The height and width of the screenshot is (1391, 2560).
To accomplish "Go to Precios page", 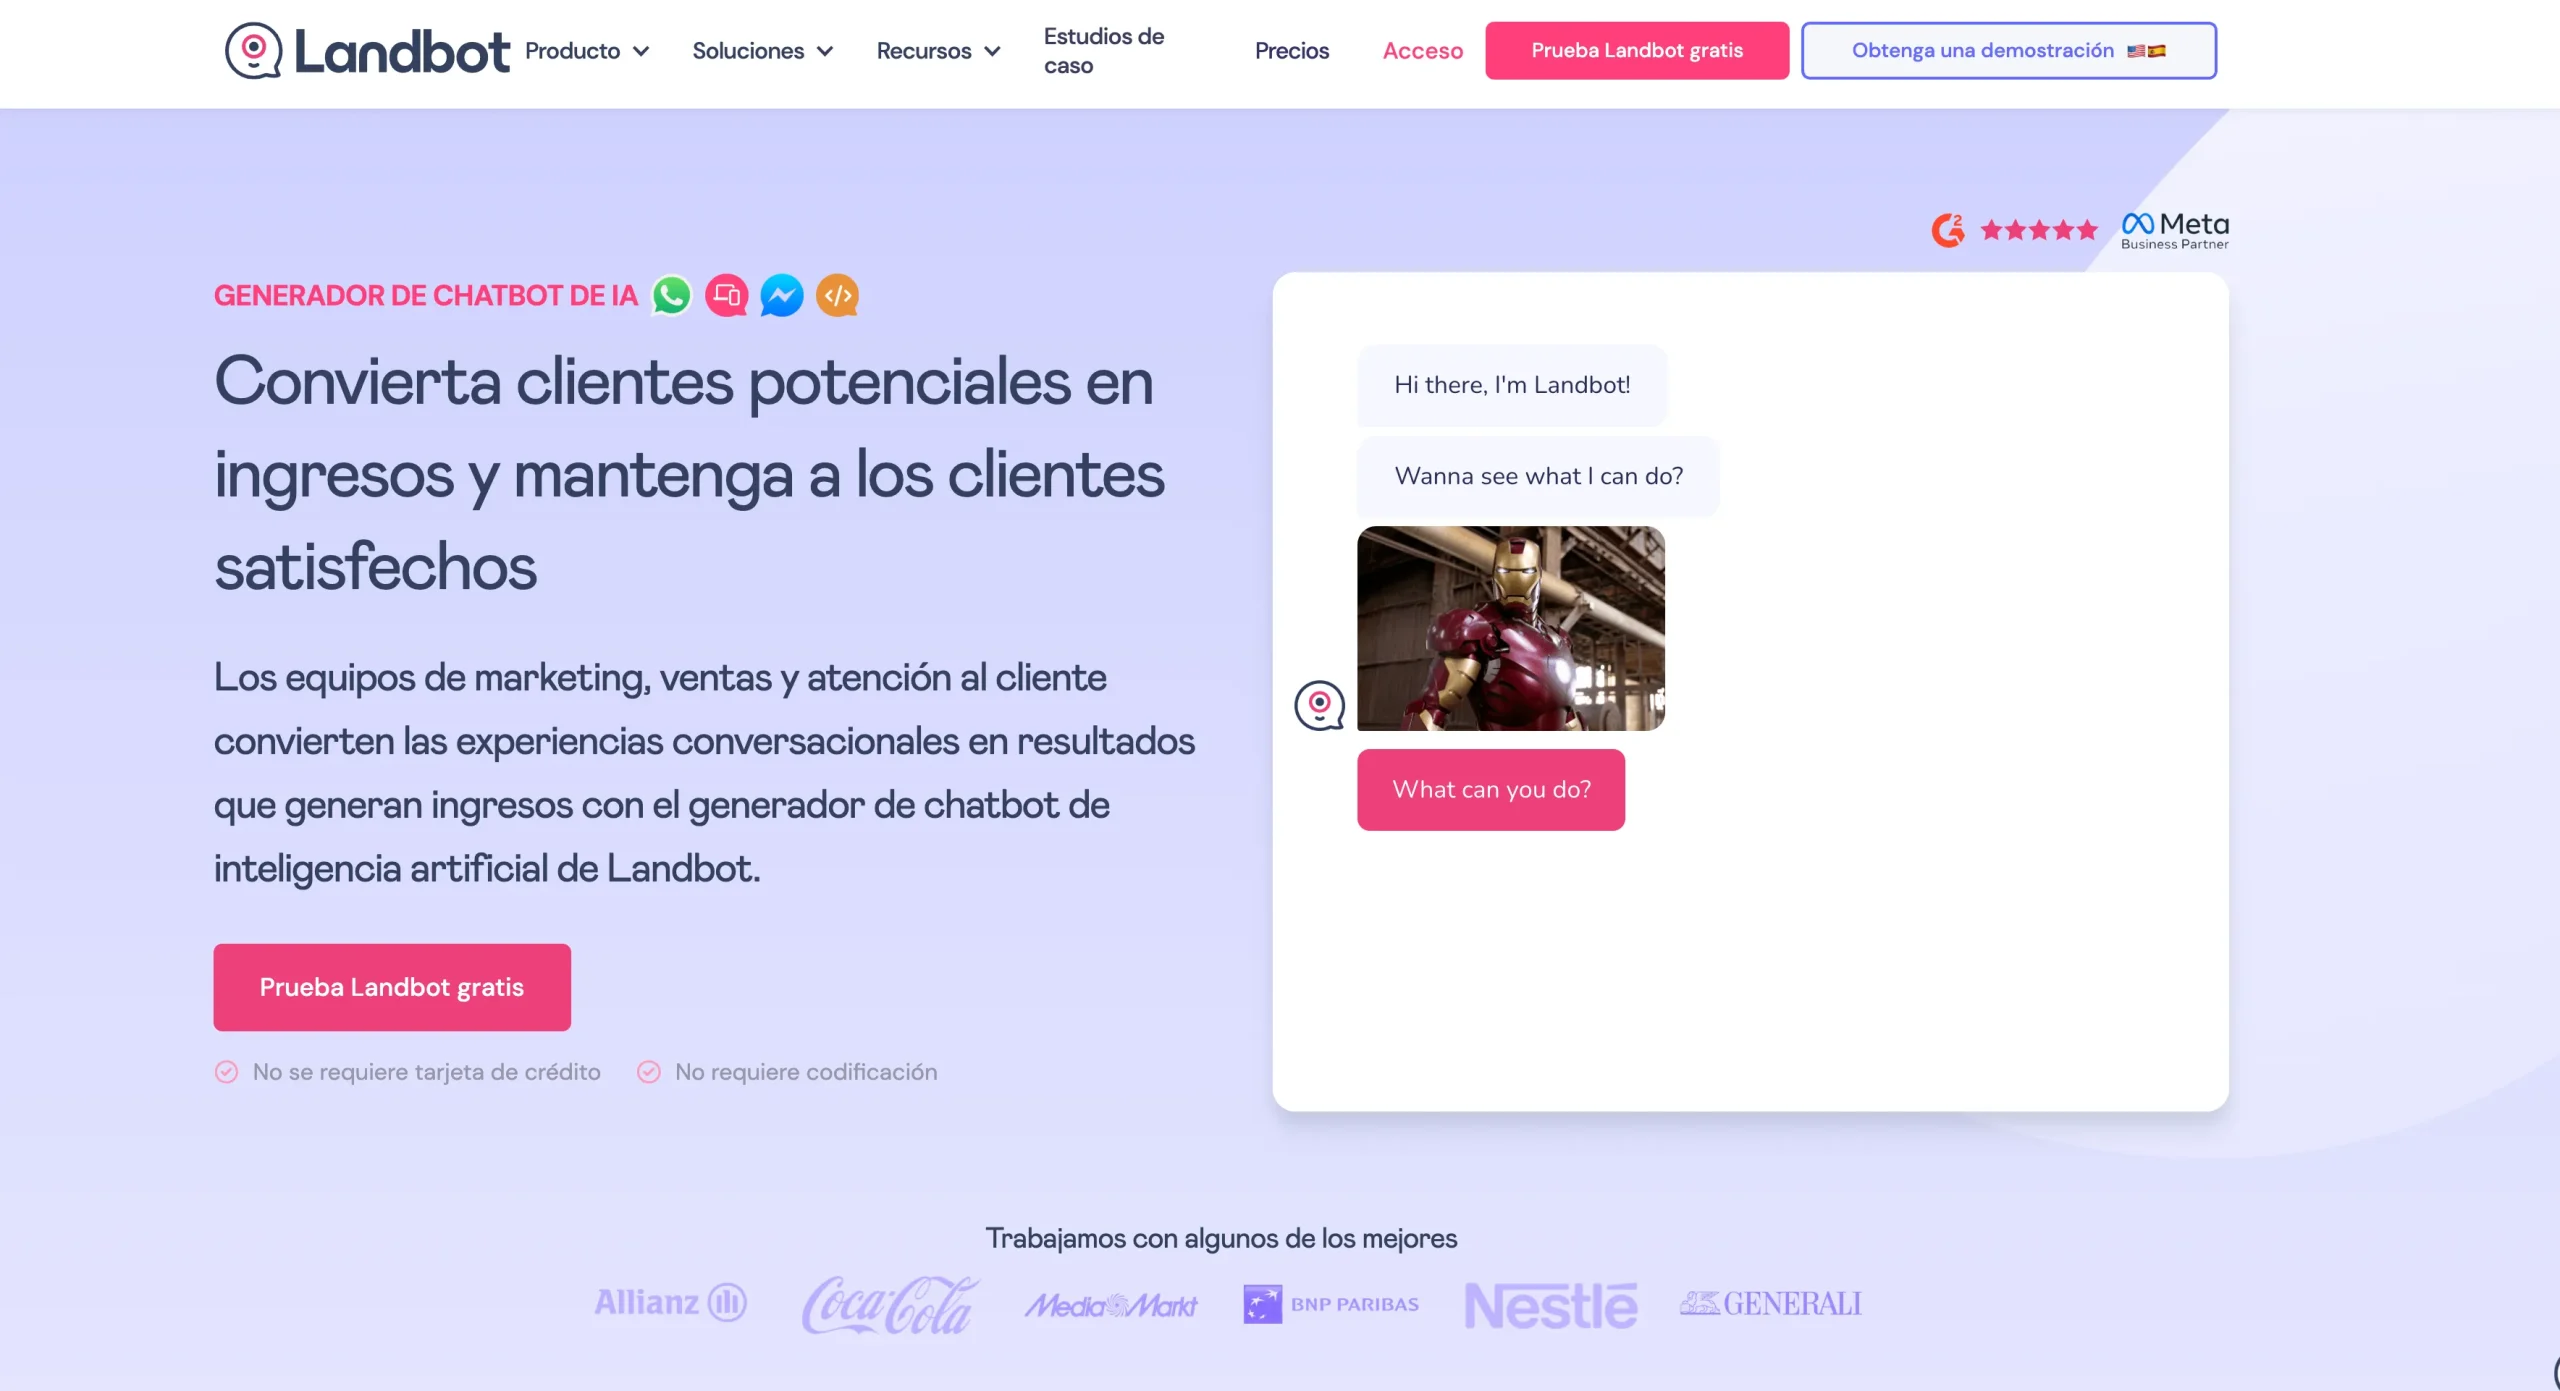I will [x=1291, y=51].
